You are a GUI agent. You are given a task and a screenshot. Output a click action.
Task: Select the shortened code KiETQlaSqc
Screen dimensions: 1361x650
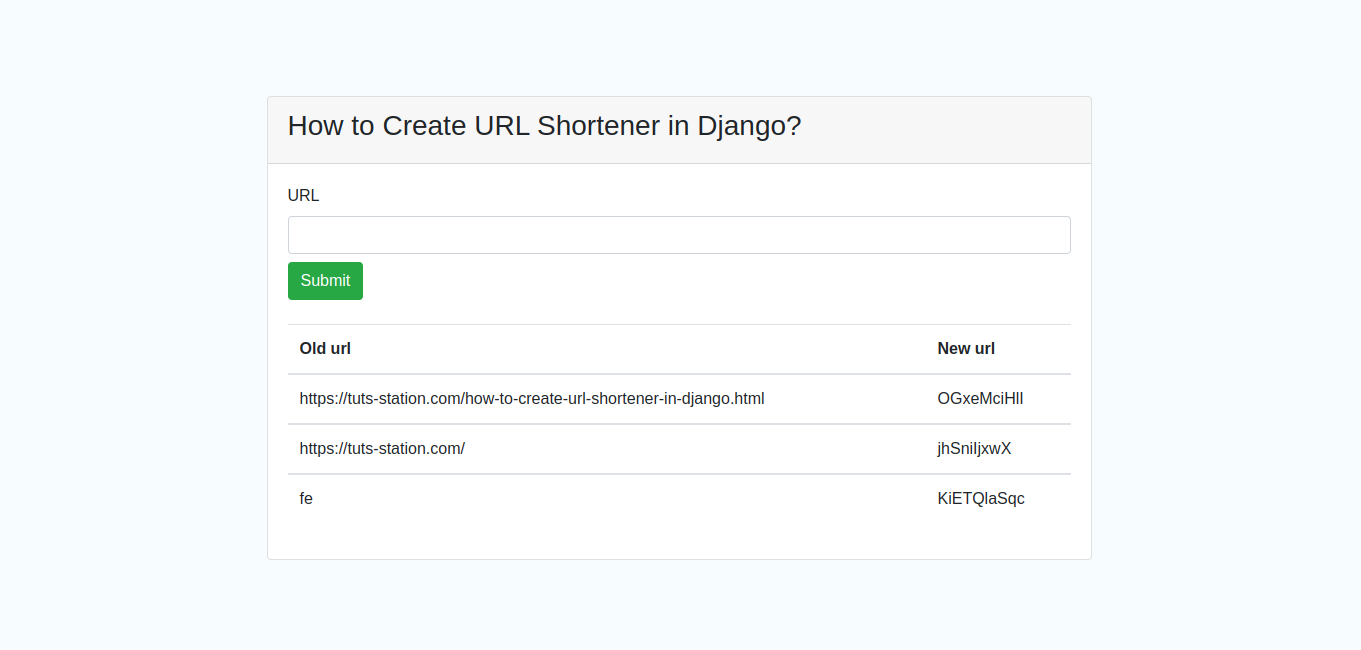(980, 498)
